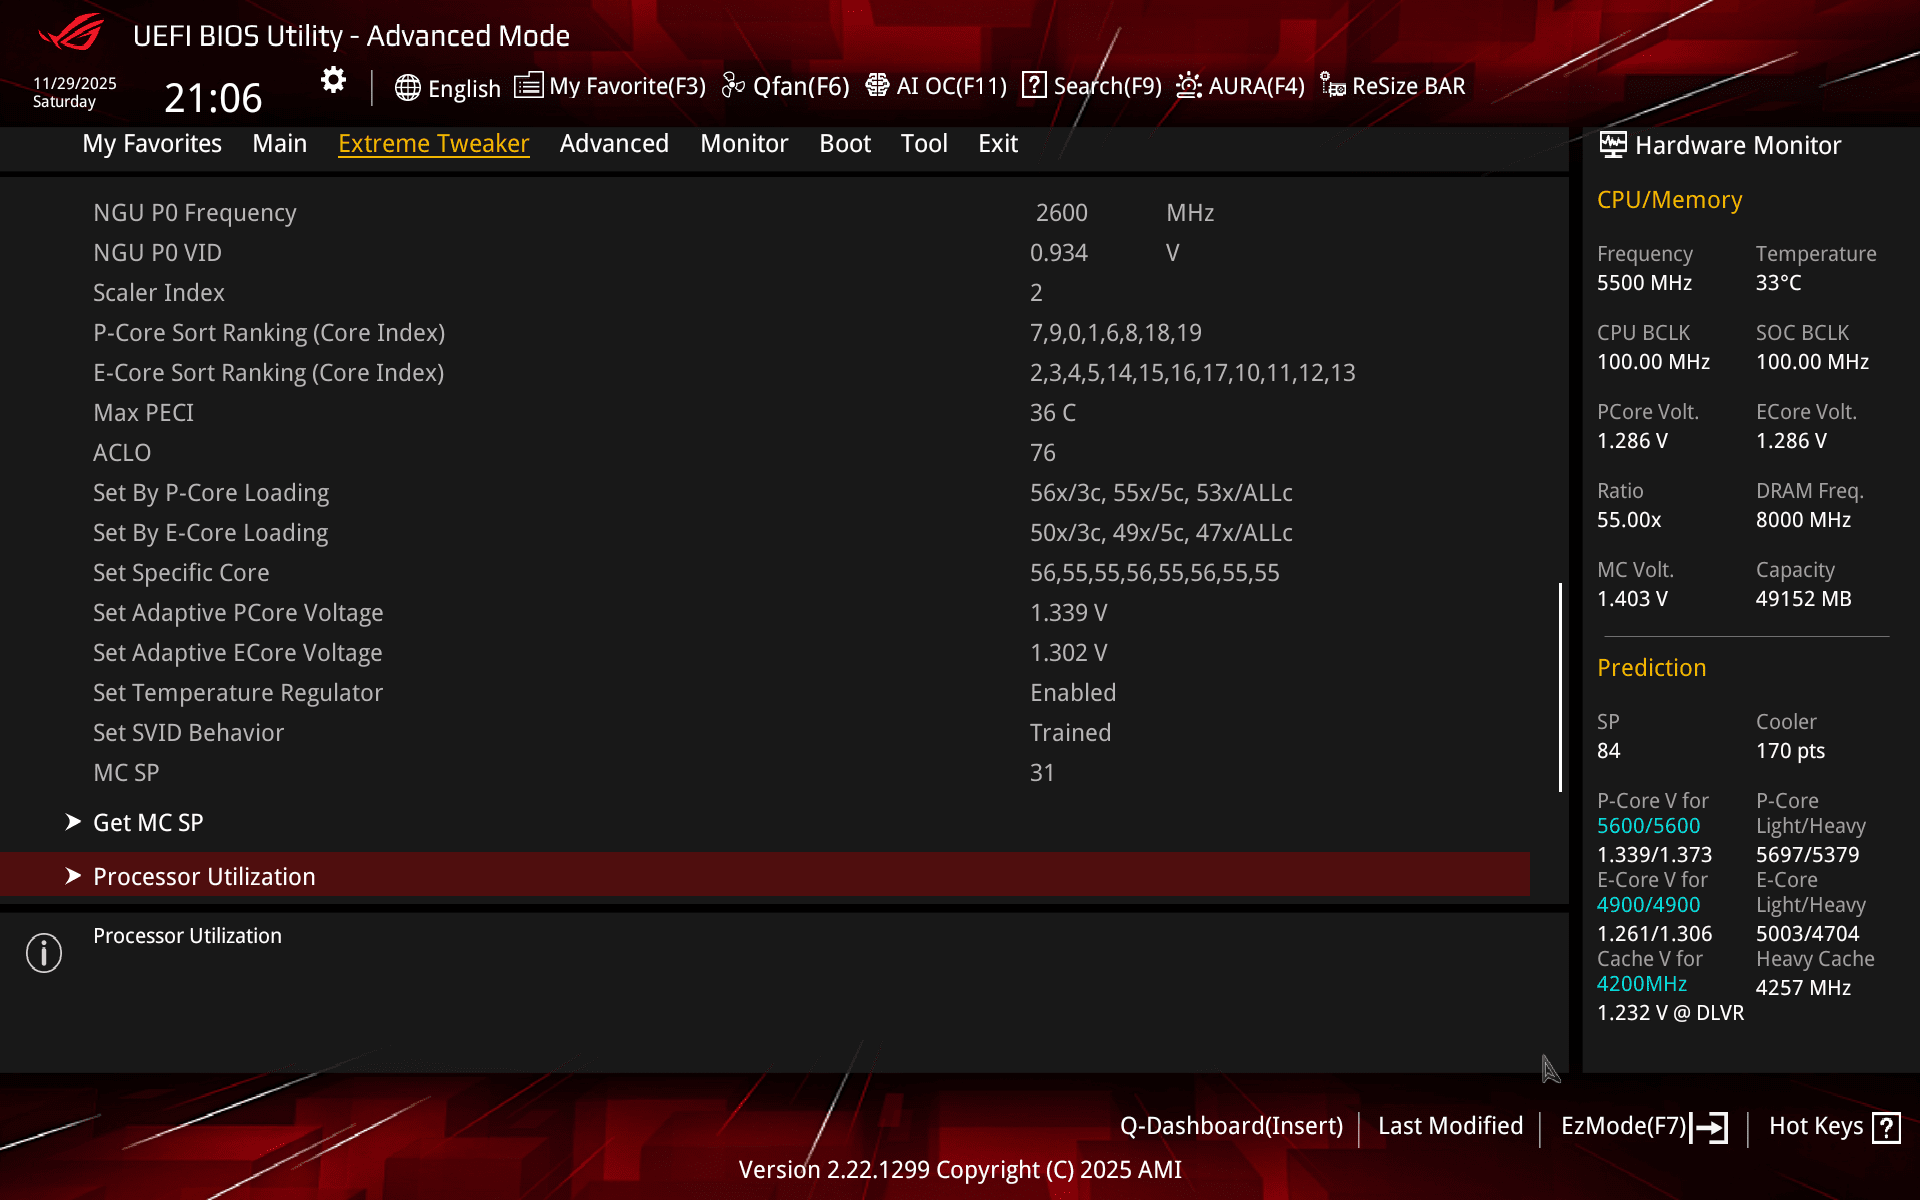Viewport: 1920px width, 1200px height.
Task: Click the settings gear icon near clock
Action: [333, 80]
